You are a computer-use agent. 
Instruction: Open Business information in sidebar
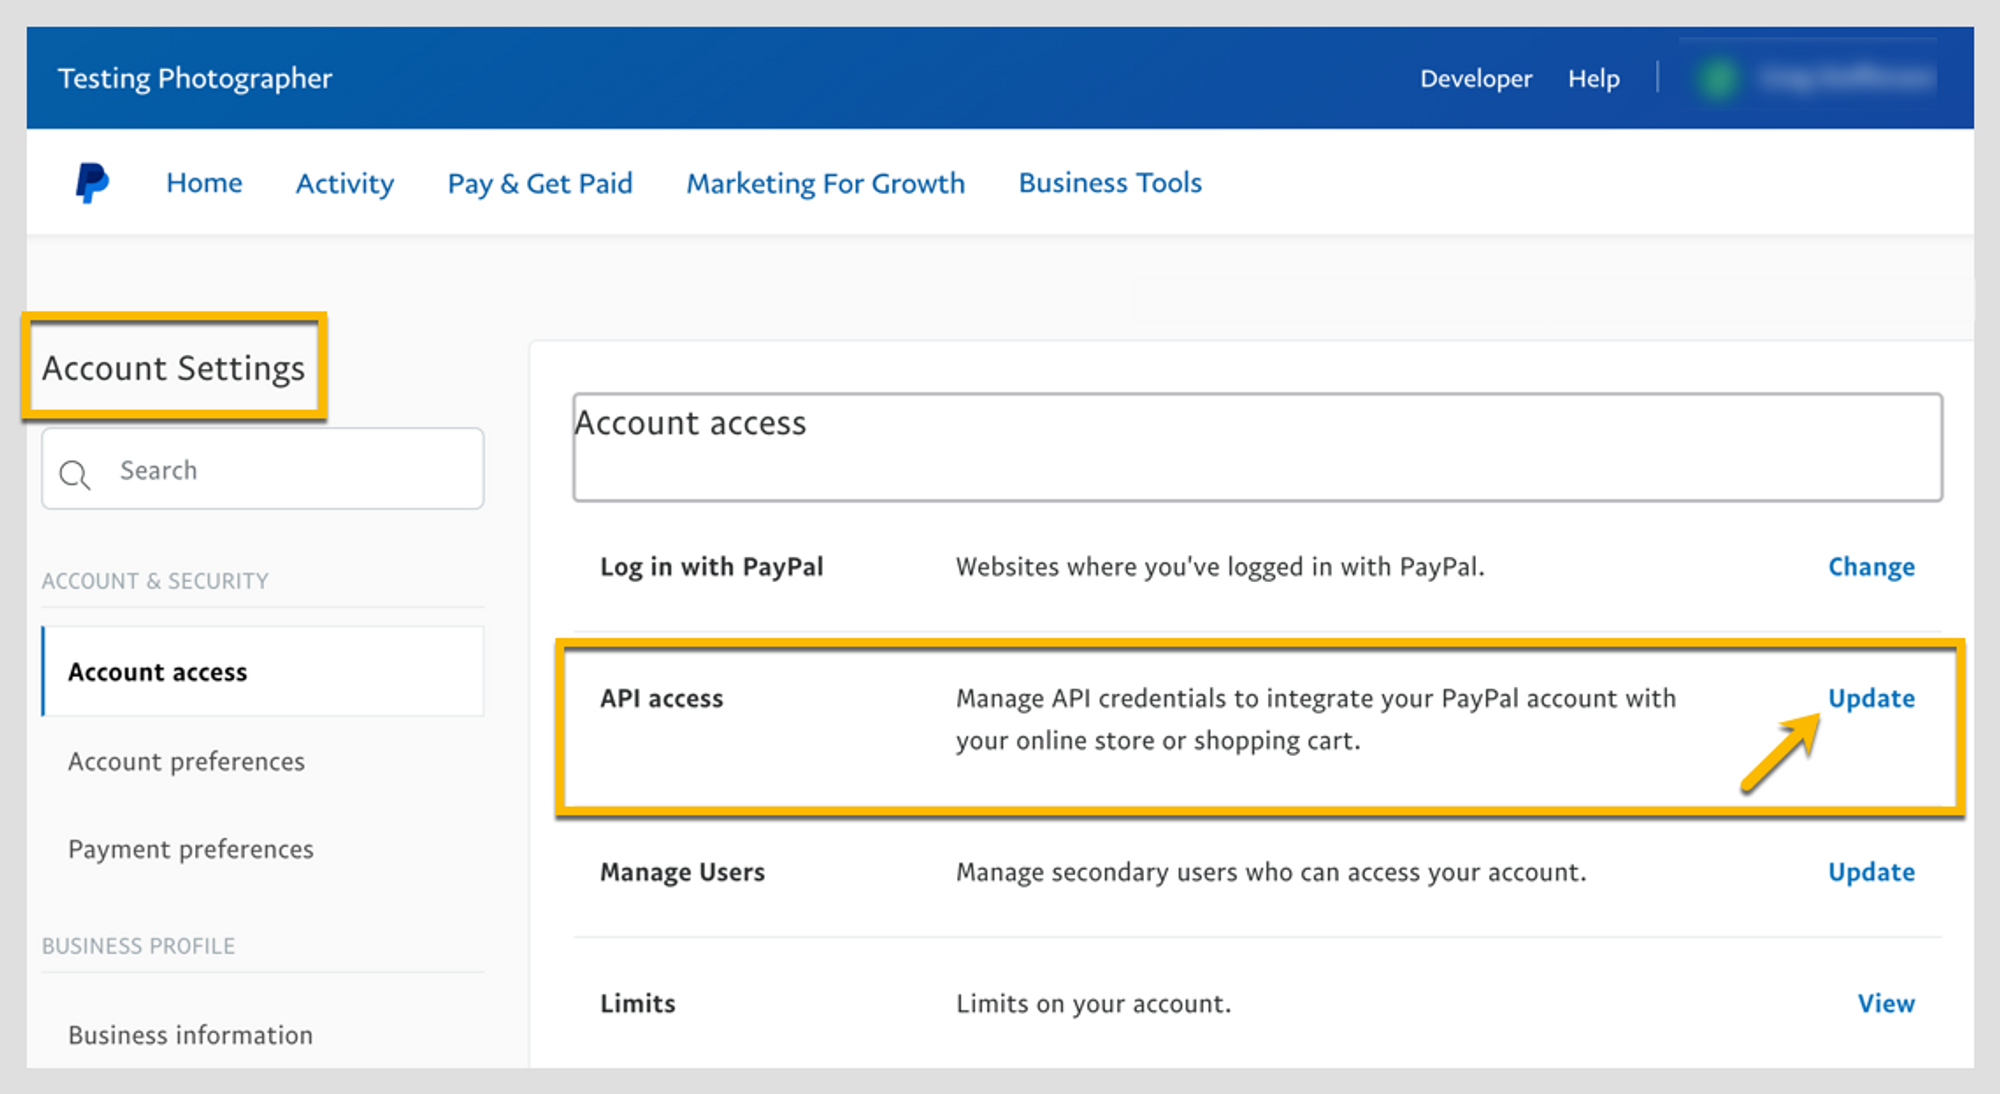190,1035
